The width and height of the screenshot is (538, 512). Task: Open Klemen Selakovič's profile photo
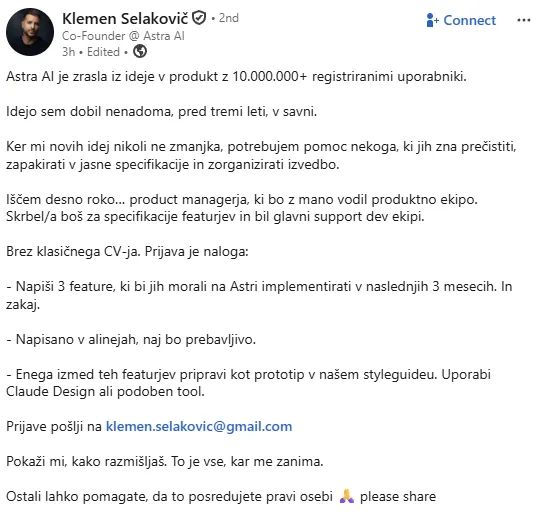coord(30,32)
